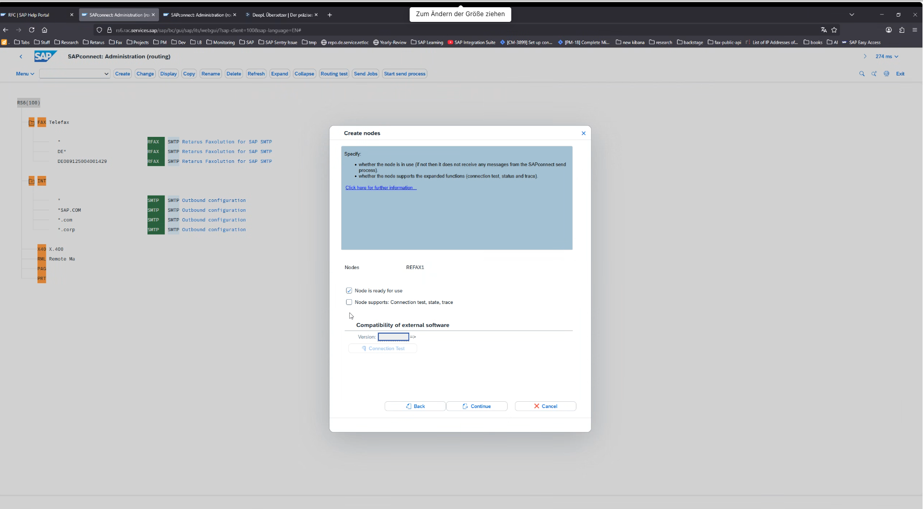Click the Expand toolbar button
The height and width of the screenshot is (509, 923).
click(x=280, y=74)
